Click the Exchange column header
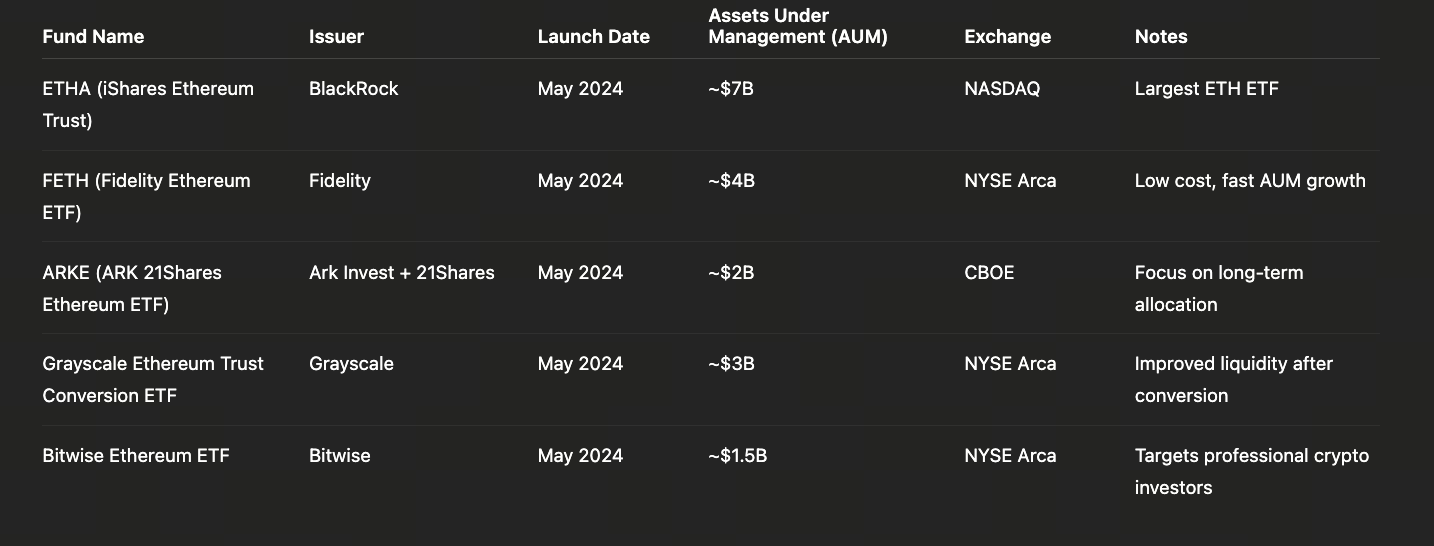Screen dimensions: 1434x546 coord(1007,37)
